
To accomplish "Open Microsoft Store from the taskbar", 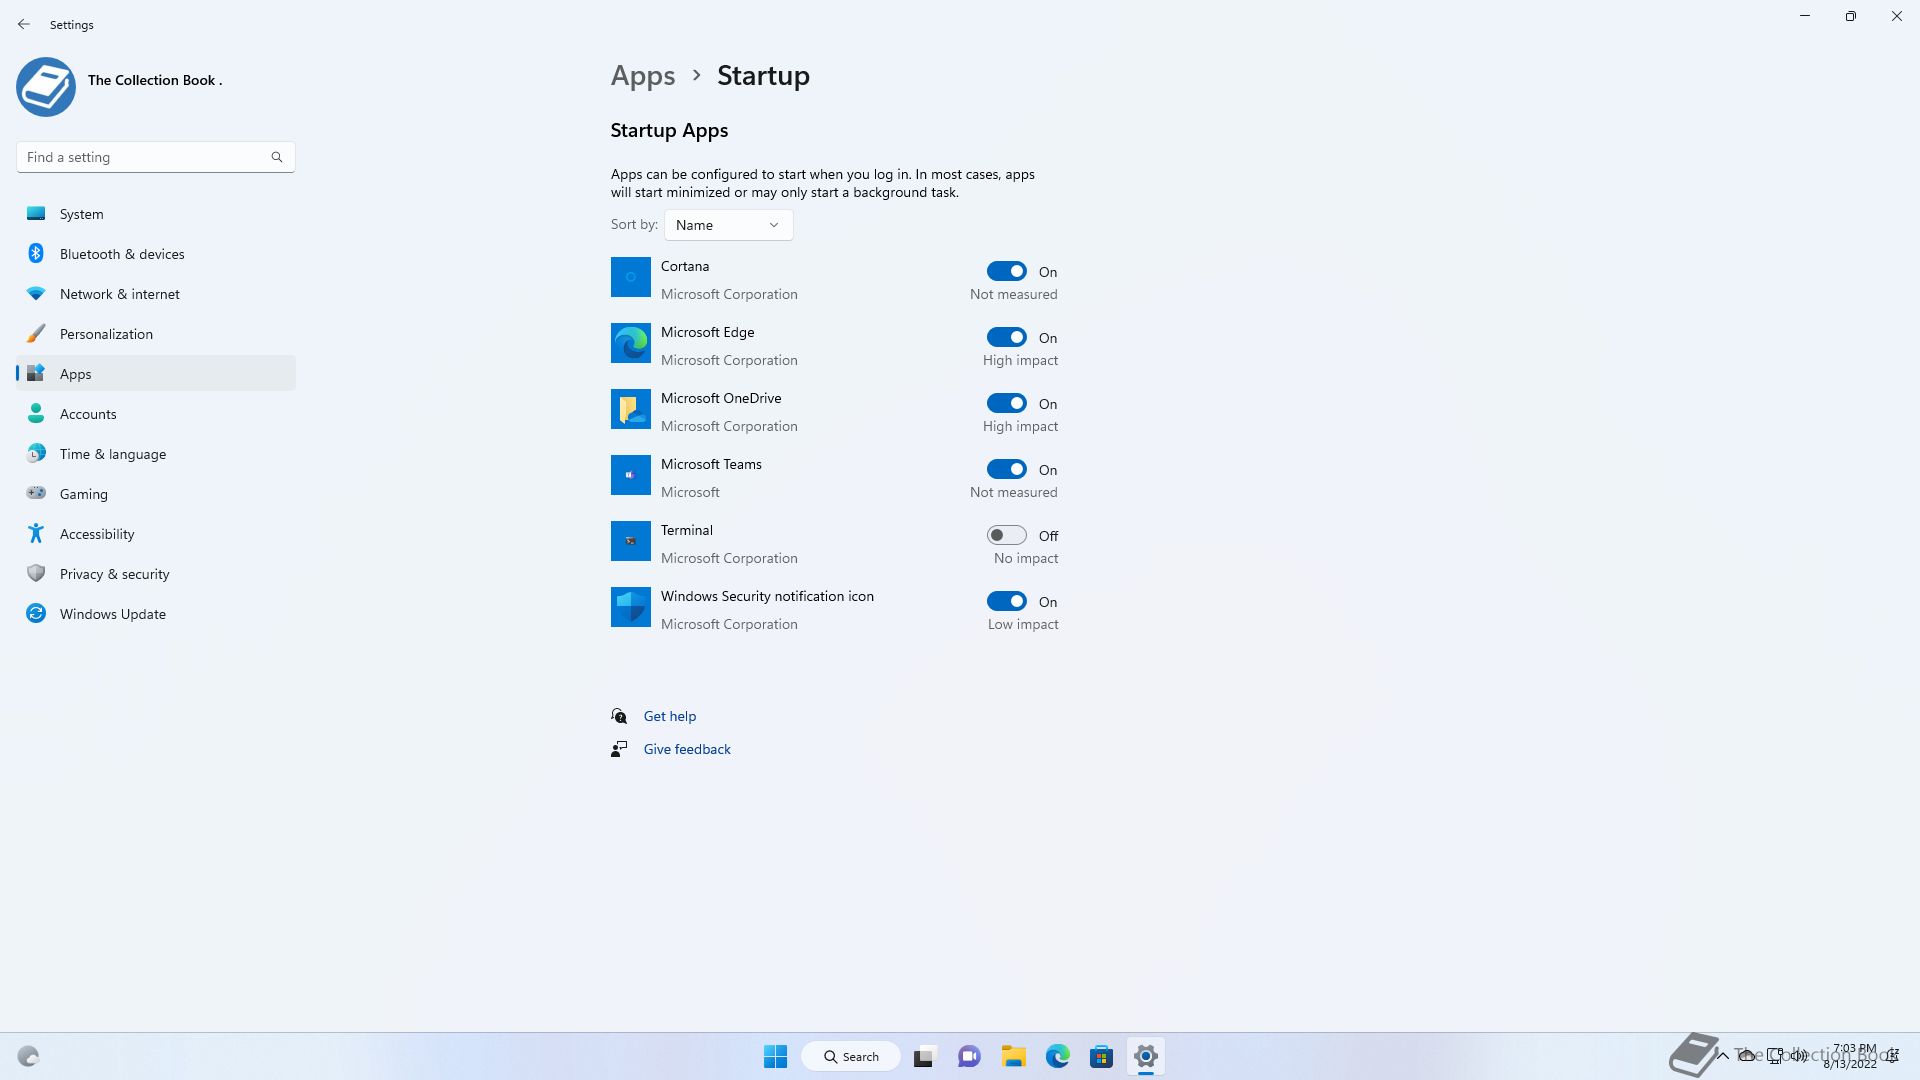I will point(1102,1056).
